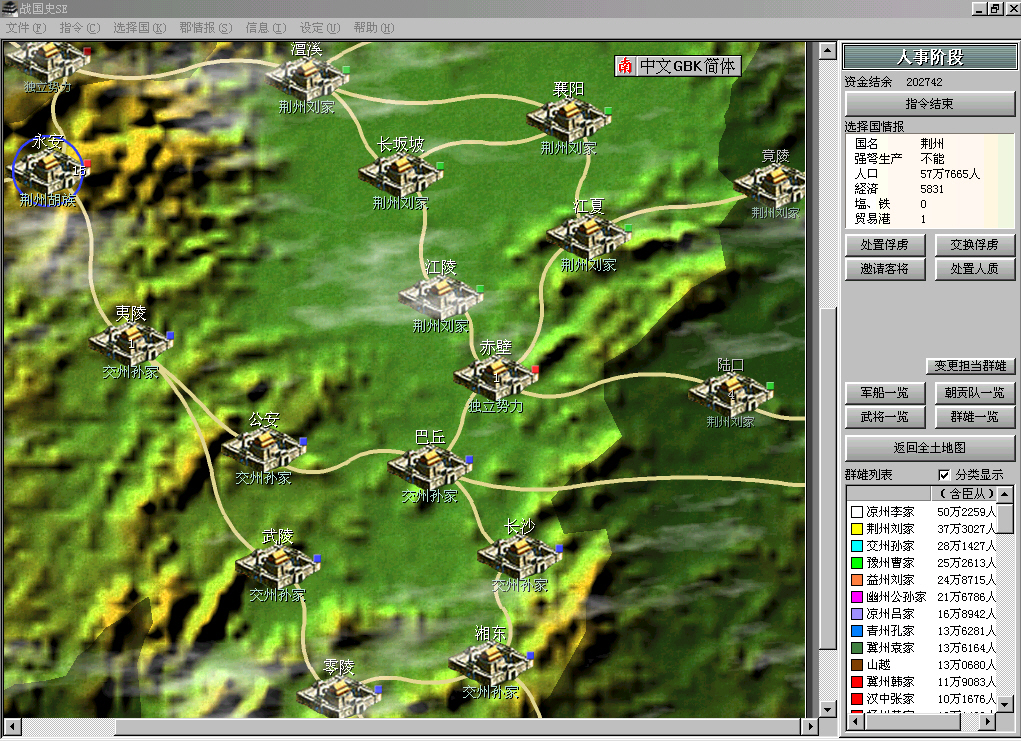Click the 武陵 castle icon
Image resolution: width=1021 pixels, height=741 pixels.
[277, 565]
